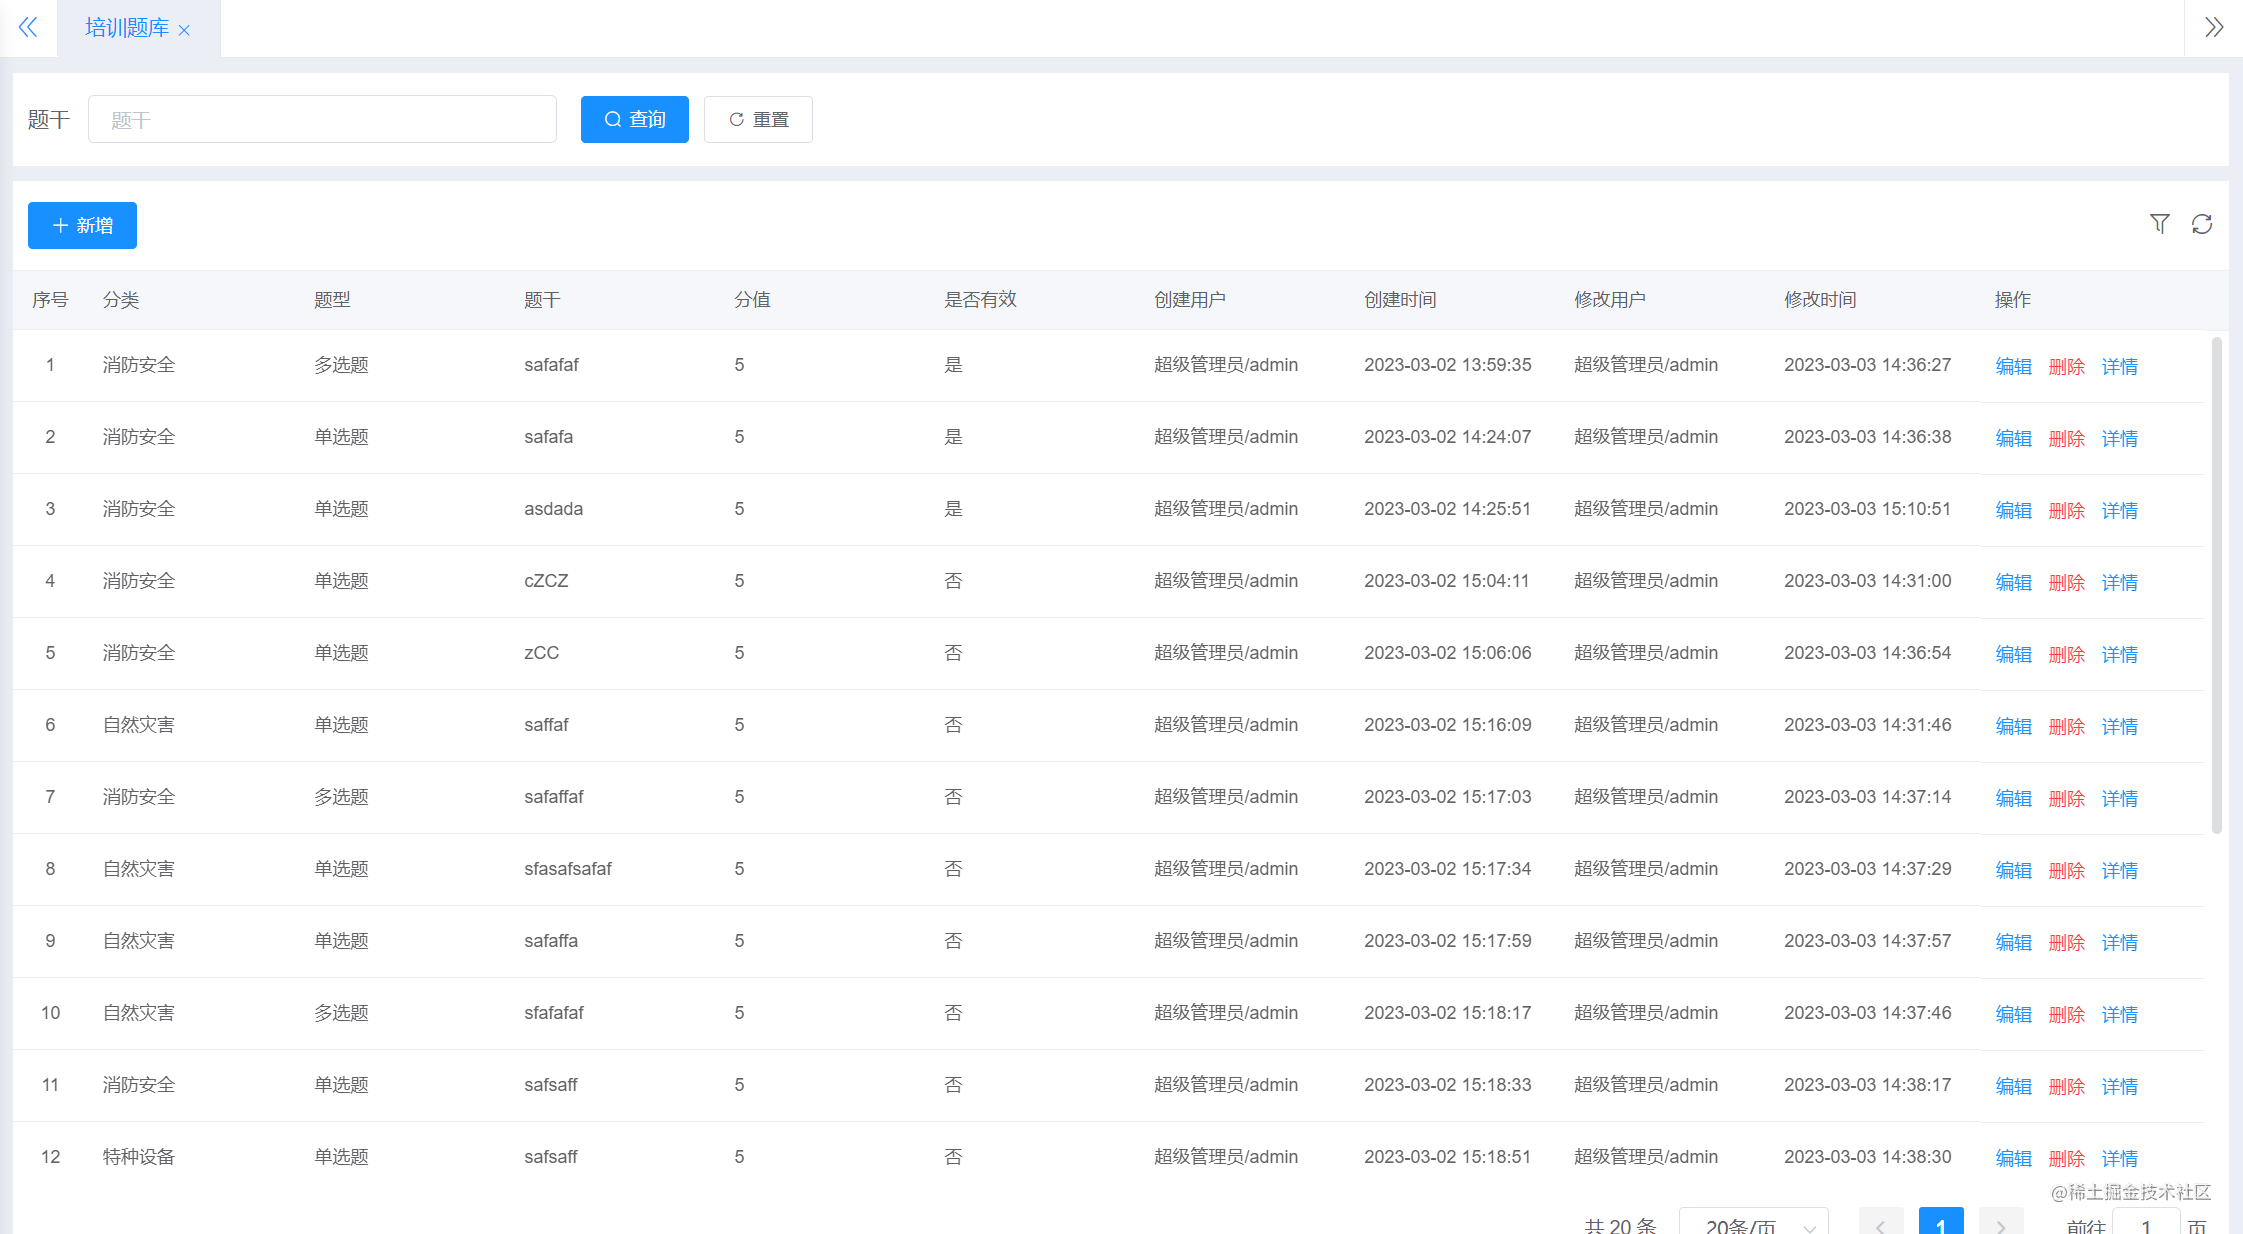The height and width of the screenshot is (1234, 2243).
Task: Delete the row with question 'asdada'
Action: tap(2066, 509)
